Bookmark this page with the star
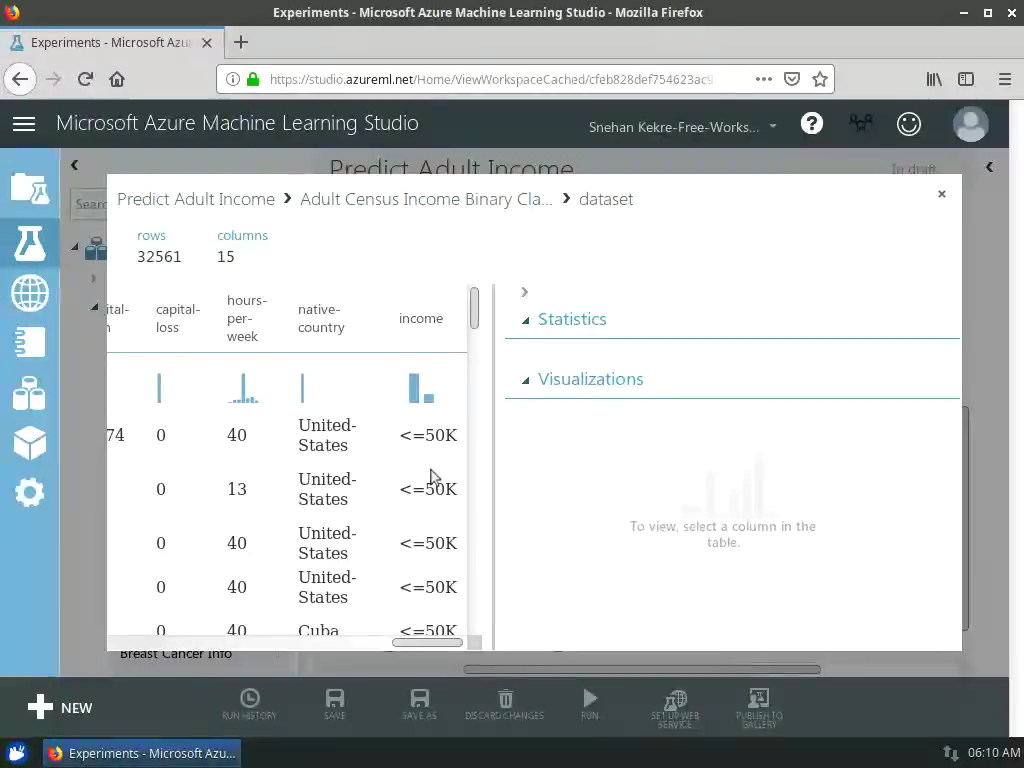This screenshot has width=1024, height=768. click(x=820, y=80)
